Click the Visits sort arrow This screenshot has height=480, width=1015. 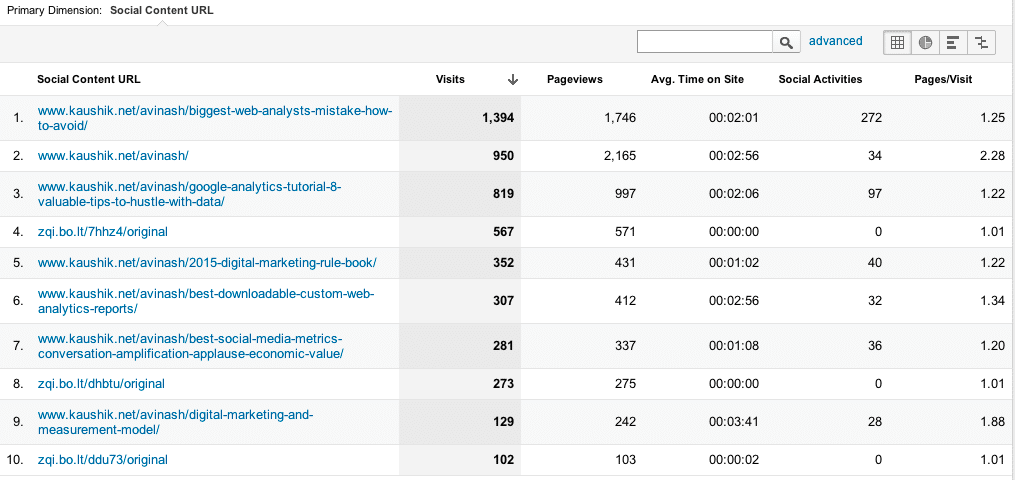513,80
